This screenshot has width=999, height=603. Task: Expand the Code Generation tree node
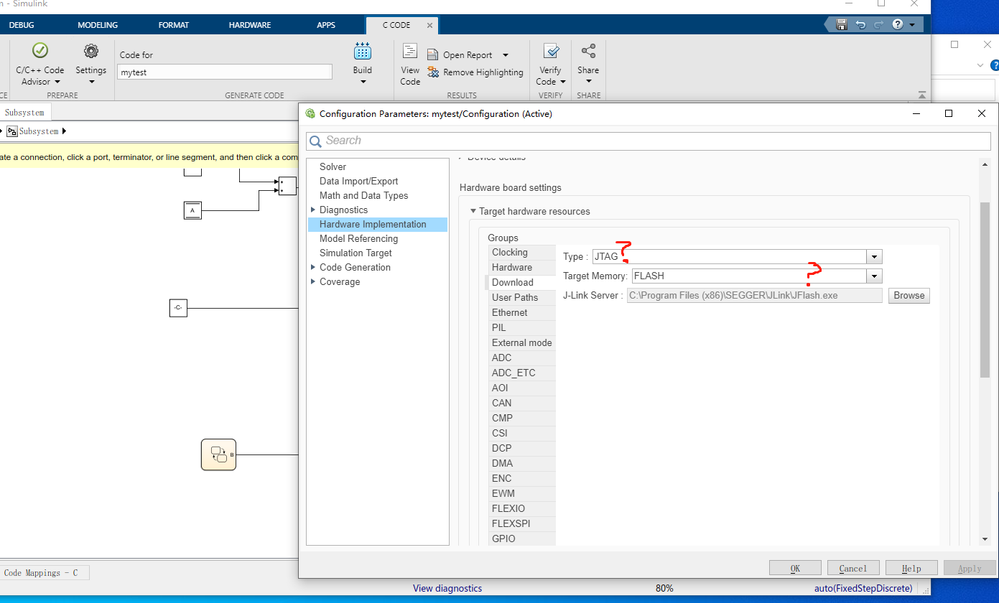click(313, 267)
